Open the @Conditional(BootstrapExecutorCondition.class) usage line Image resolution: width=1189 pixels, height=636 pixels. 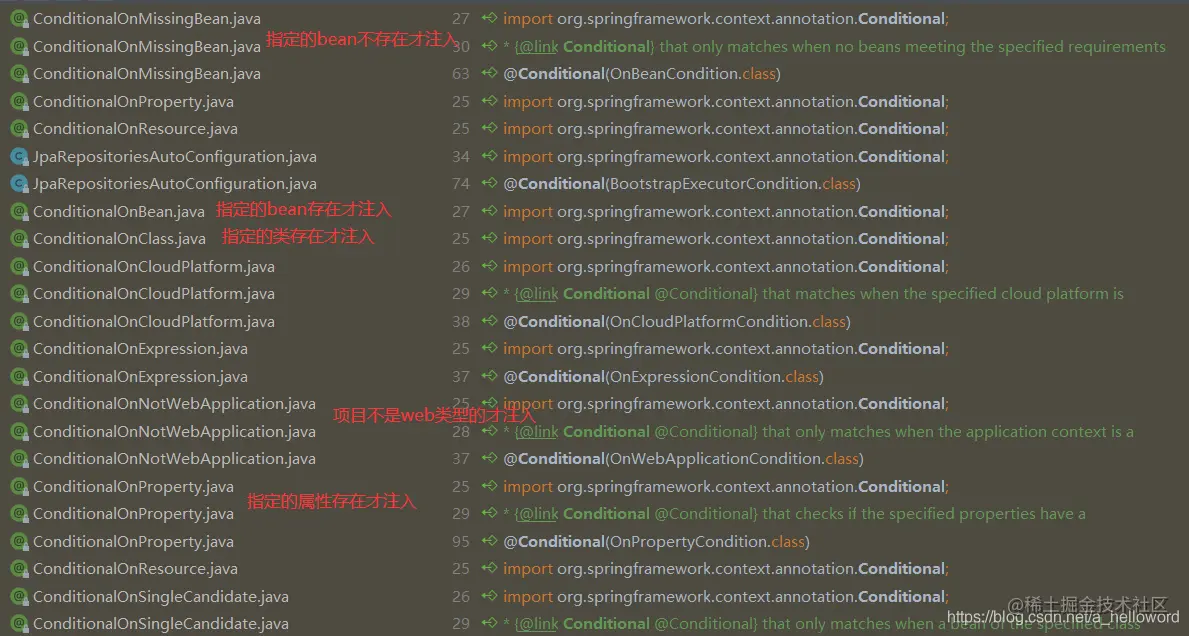tap(682, 184)
